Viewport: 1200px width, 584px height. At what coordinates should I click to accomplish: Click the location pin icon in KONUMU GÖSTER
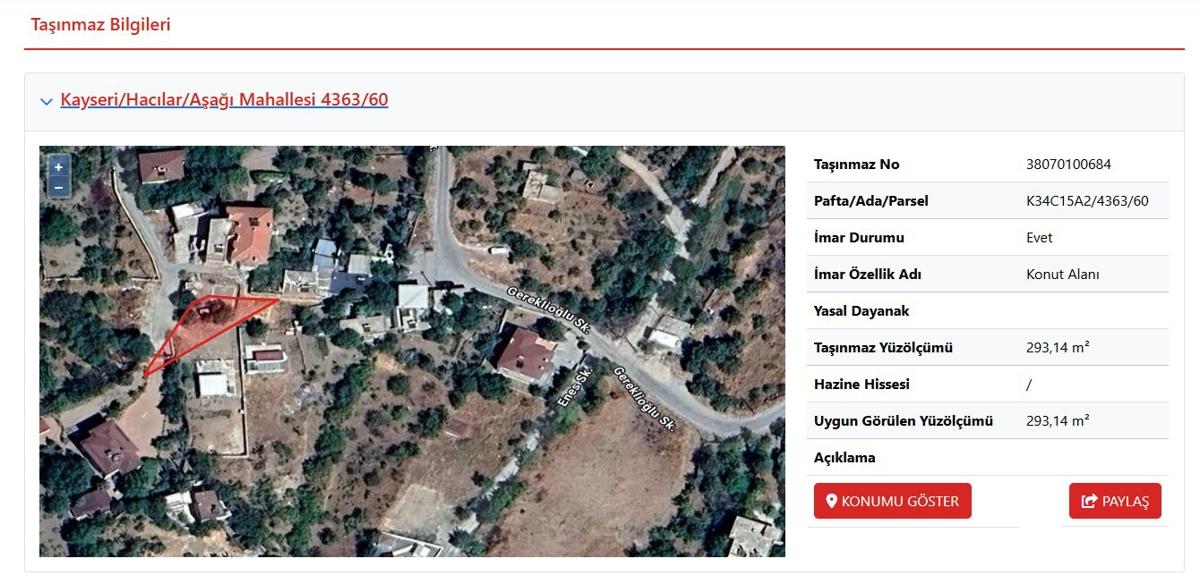[x=831, y=501]
